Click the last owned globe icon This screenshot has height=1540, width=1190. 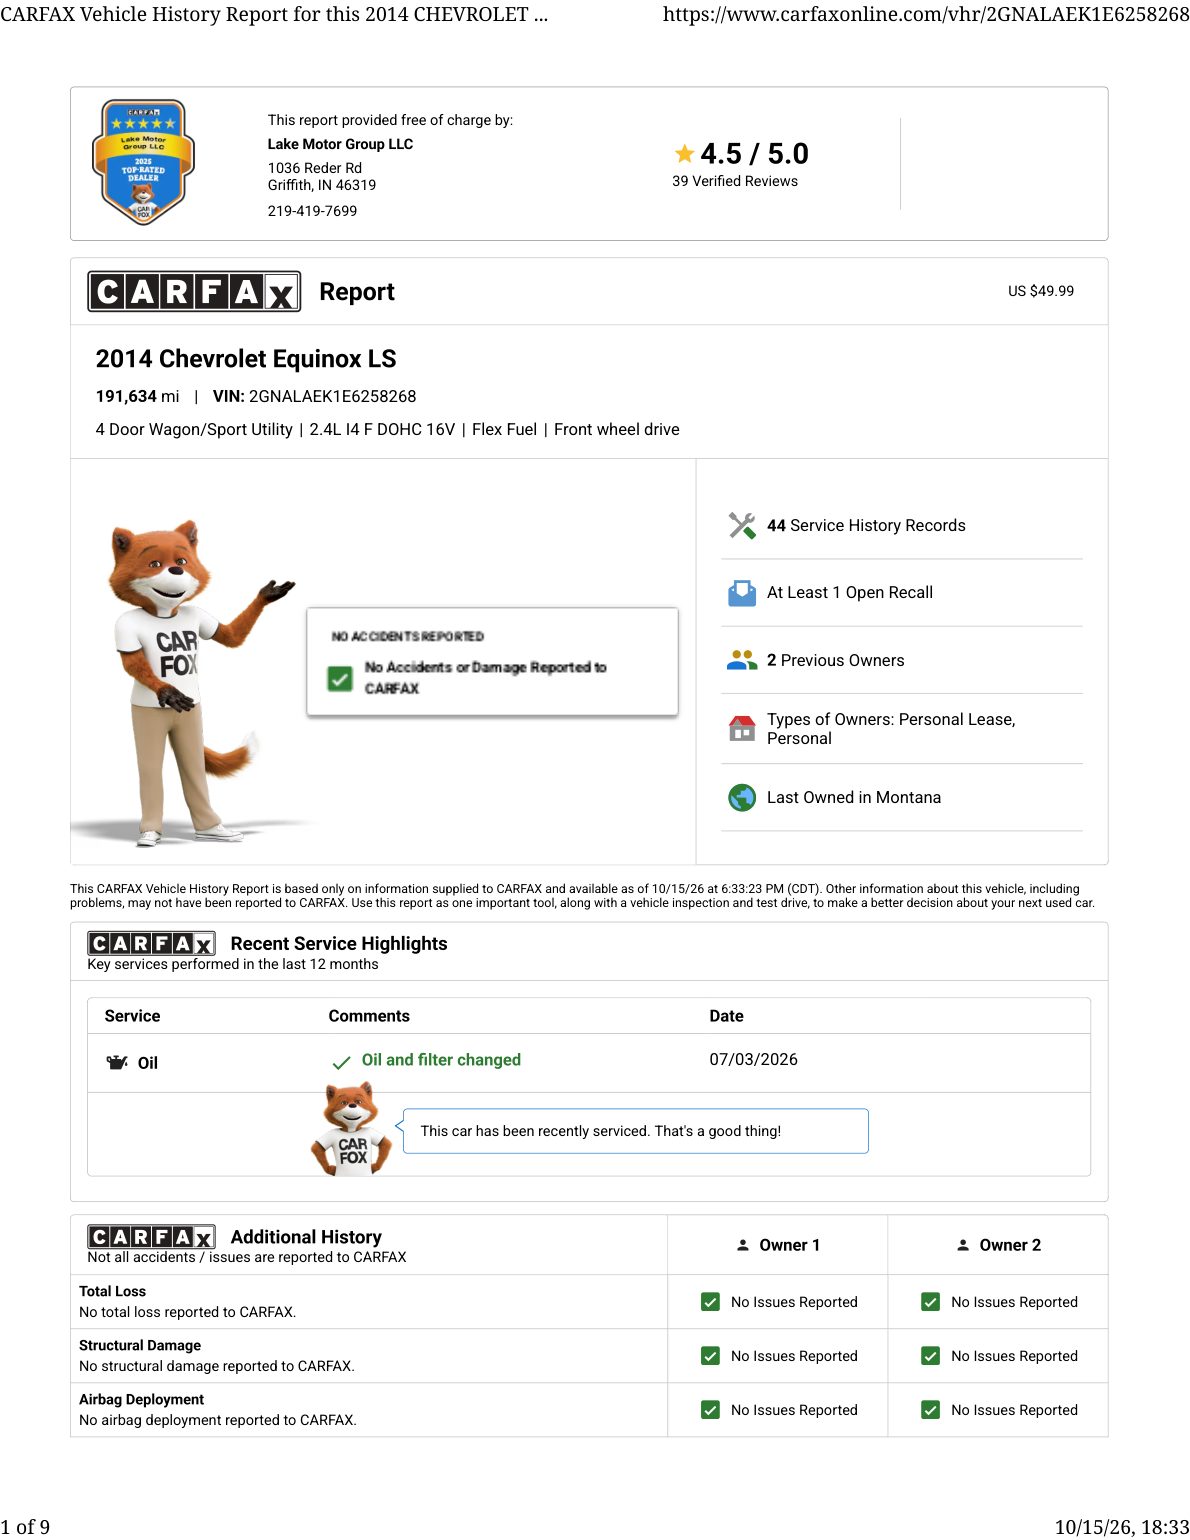coord(742,797)
